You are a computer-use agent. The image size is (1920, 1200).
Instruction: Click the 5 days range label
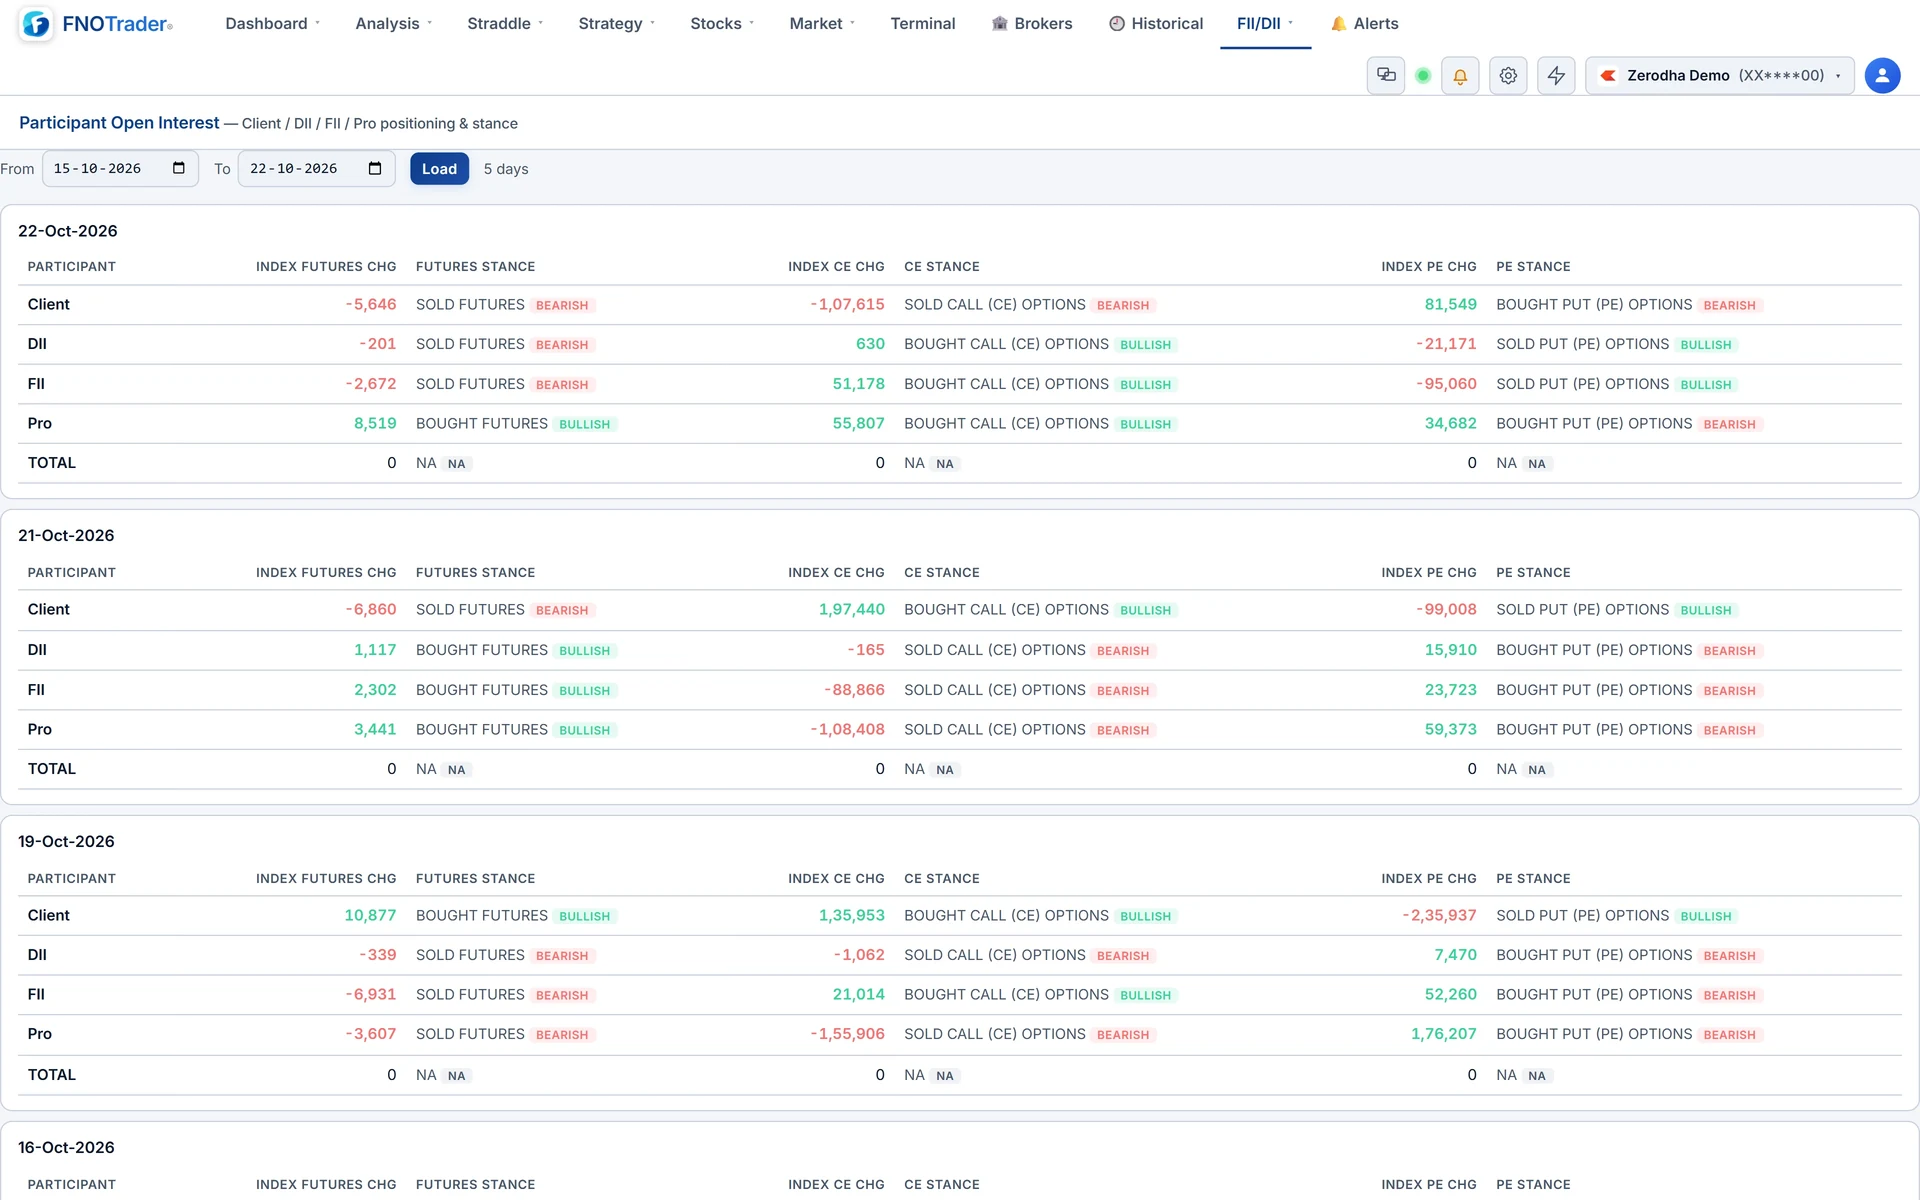click(506, 169)
